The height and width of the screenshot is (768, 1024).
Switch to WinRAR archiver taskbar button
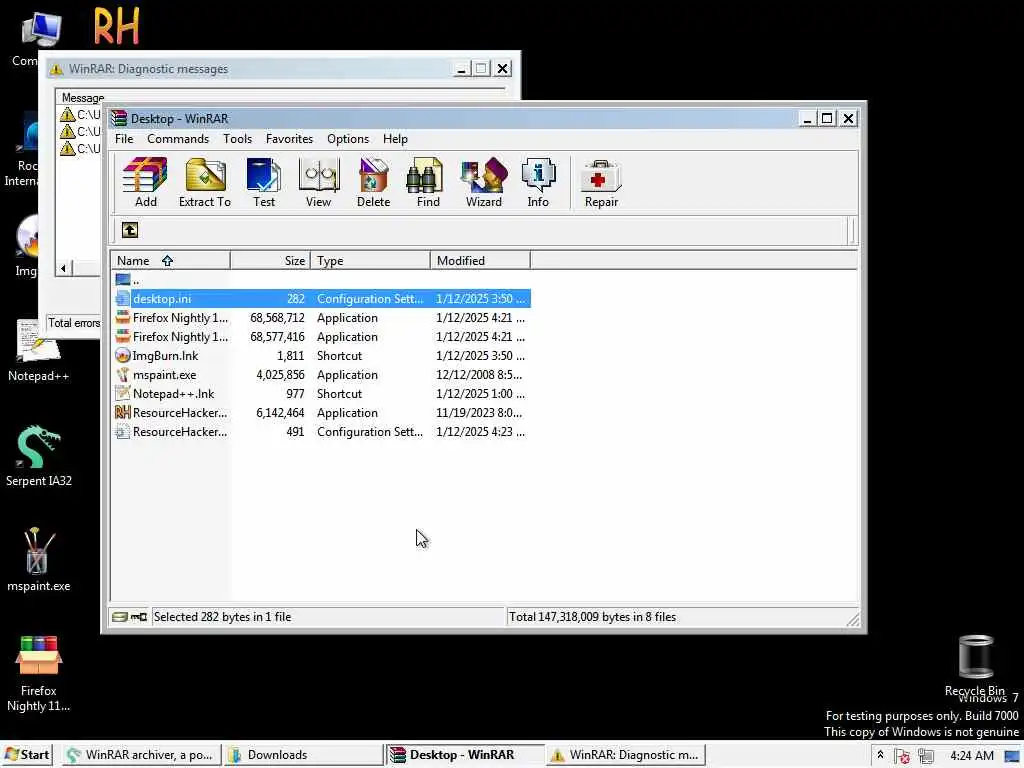[x=141, y=755]
